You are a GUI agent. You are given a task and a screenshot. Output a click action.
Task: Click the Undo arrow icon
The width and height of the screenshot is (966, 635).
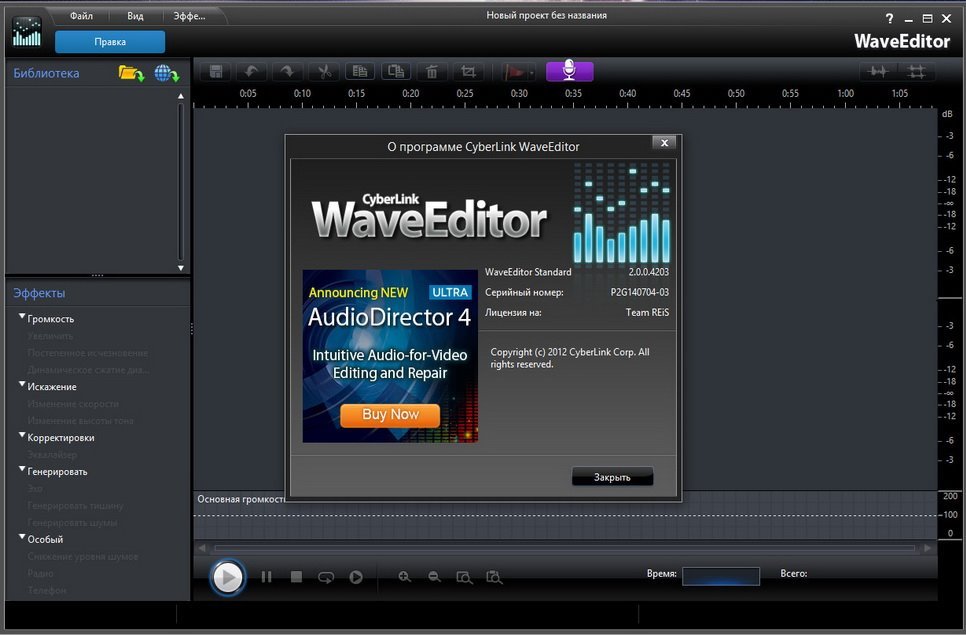point(251,71)
